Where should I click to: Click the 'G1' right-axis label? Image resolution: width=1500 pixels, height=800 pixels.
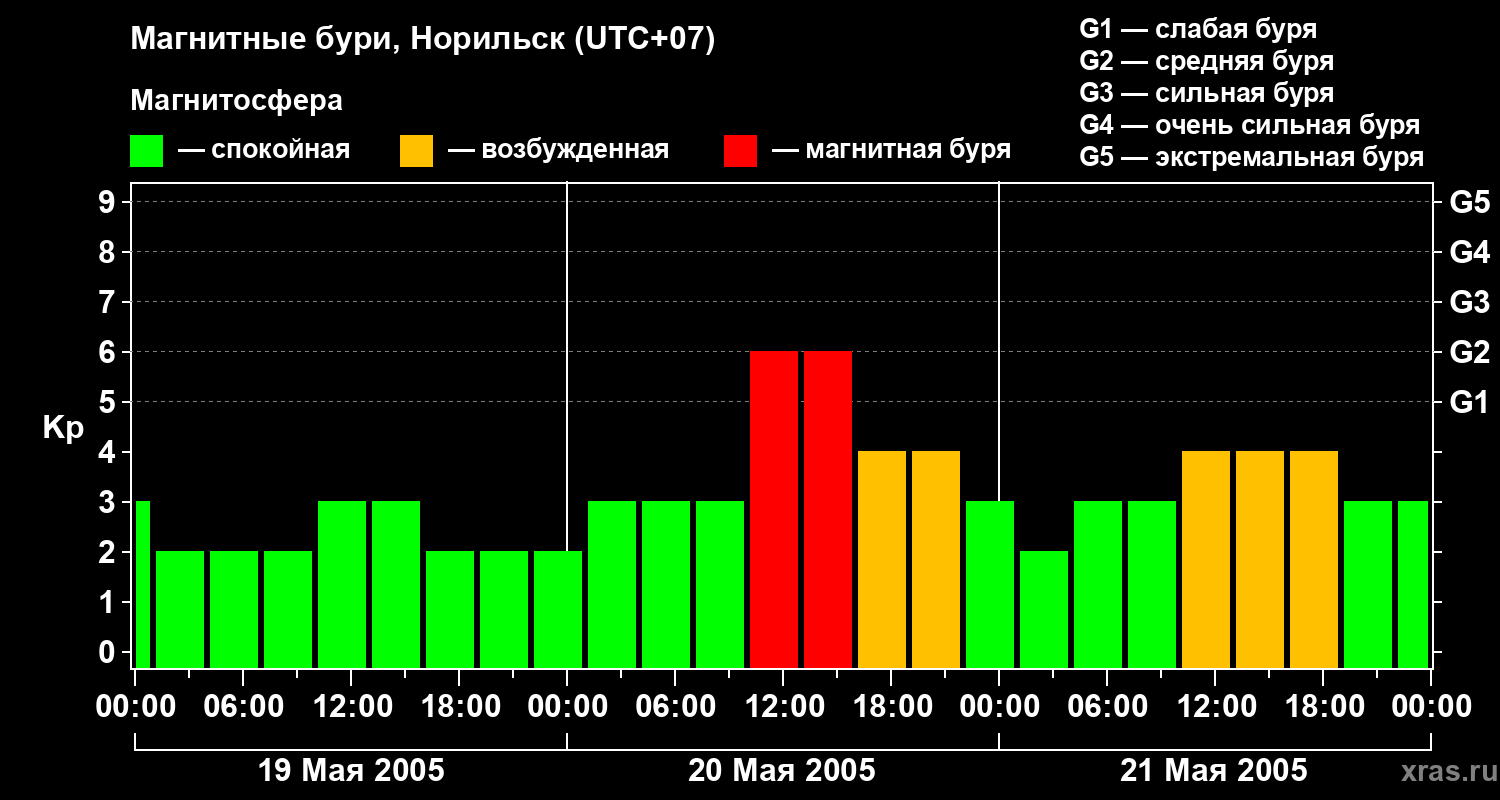pos(1469,402)
